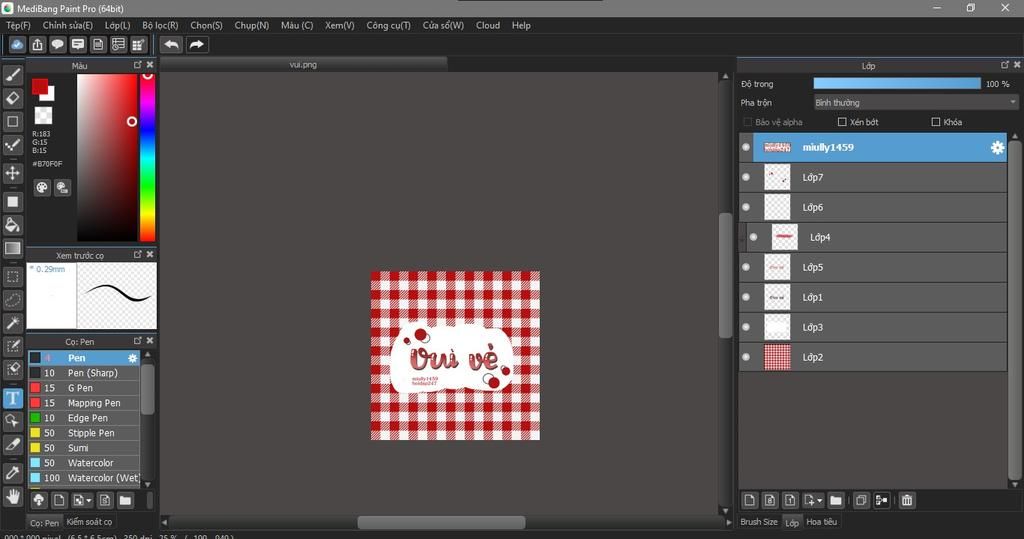The image size is (1024, 539).
Task: Enable the Xén bớt checkbox
Action: pyautogui.click(x=842, y=122)
